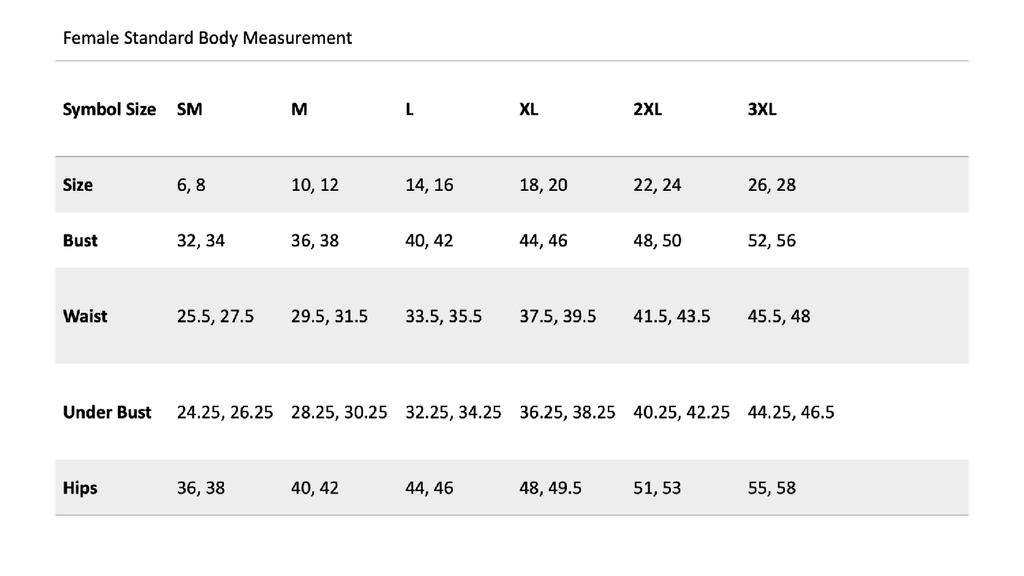This screenshot has width=1024, height=576.
Task: Select the Under Bust row label
Action: pos(107,412)
